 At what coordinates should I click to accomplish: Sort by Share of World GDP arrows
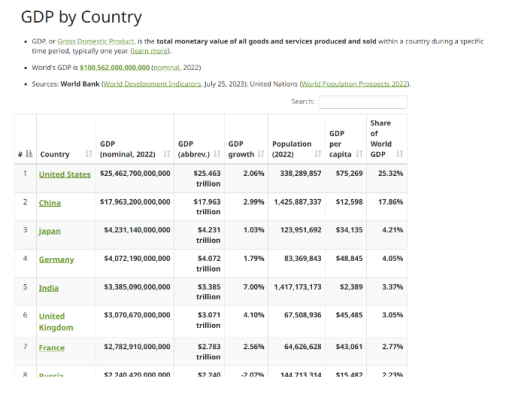tap(400, 154)
